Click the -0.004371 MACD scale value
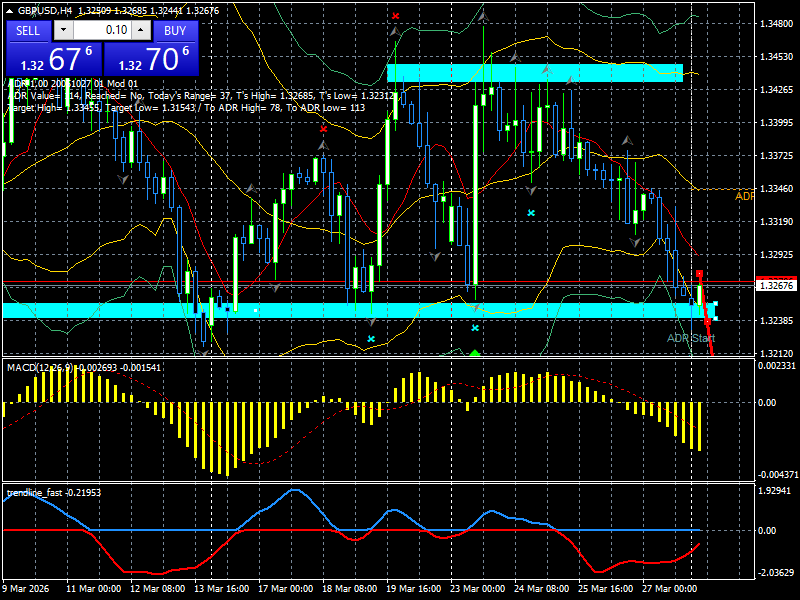 [778, 474]
